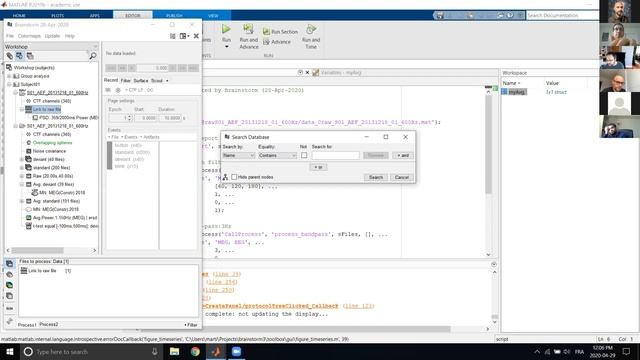Click the MATLAB icon in the taskbar

click(216, 351)
